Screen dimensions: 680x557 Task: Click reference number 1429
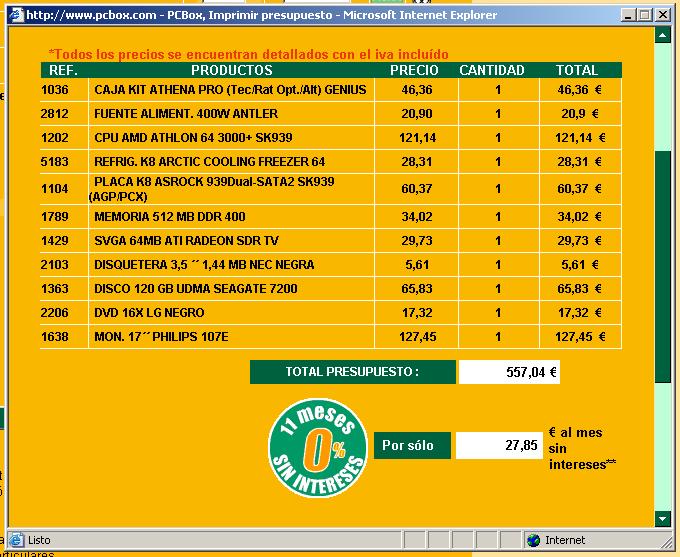pos(55,241)
